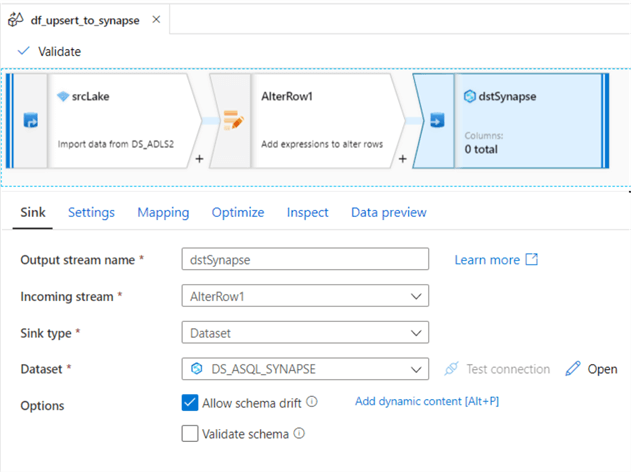Screen dimensions: 631x472
Task: Show the Data preview tab
Action: pos(389,212)
